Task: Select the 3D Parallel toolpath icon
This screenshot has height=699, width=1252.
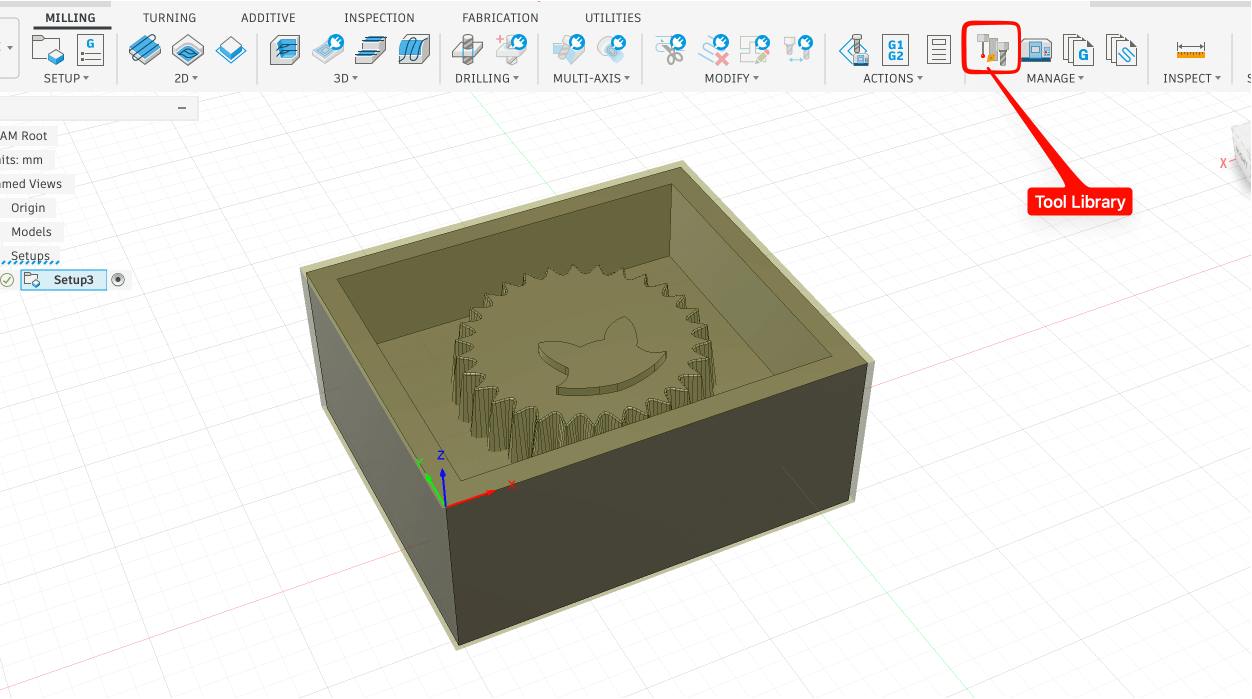Action: [414, 49]
